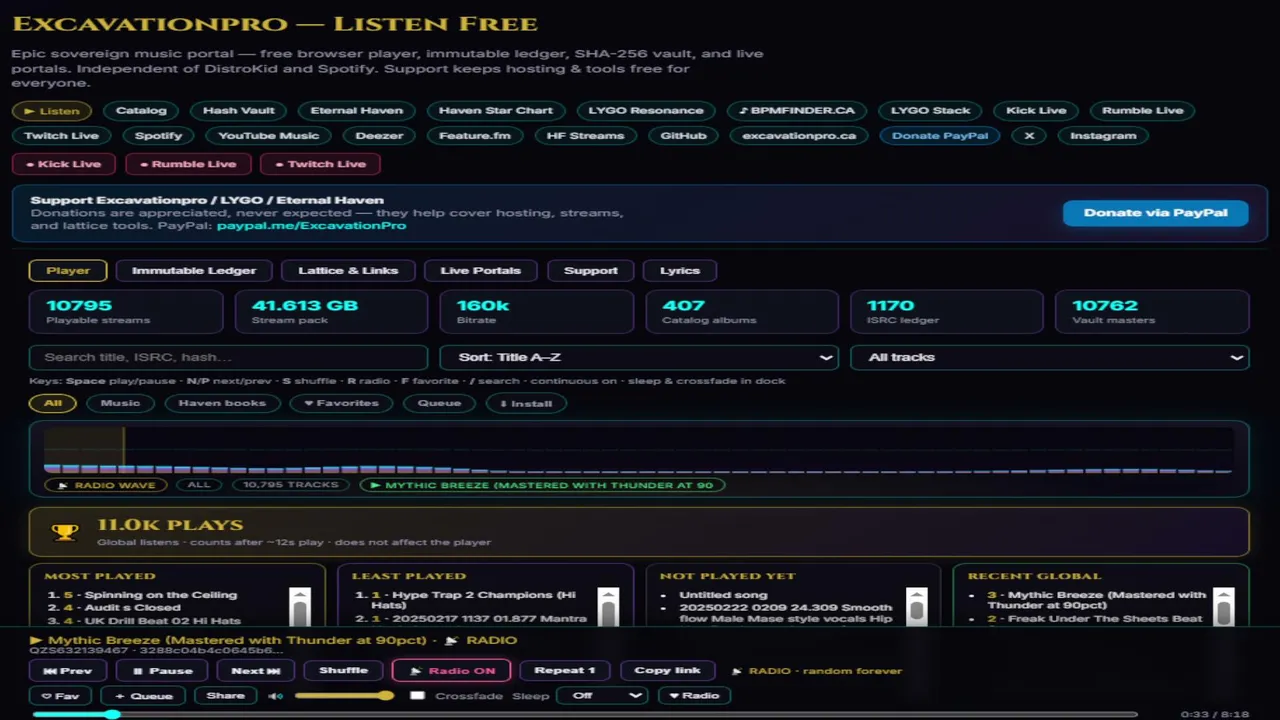Select the Queue filter chip
Screen dimensions: 1280x720
[x=439, y=404]
